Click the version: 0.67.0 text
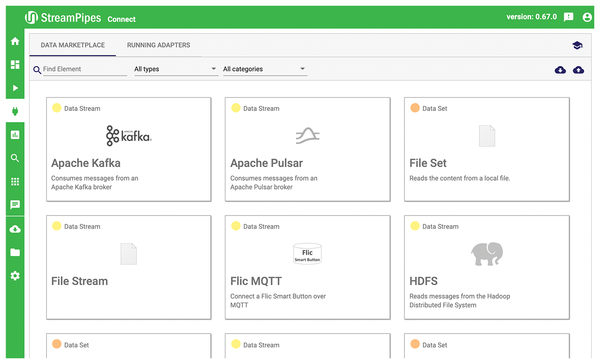Viewport: 600px width, 364px height. [x=532, y=17]
